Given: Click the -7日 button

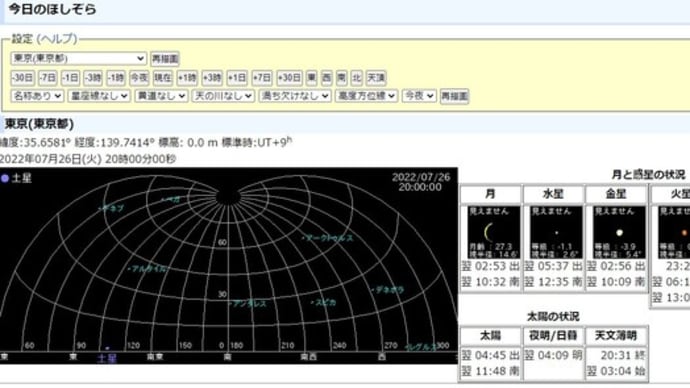Looking at the screenshot, I should tap(48, 78).
